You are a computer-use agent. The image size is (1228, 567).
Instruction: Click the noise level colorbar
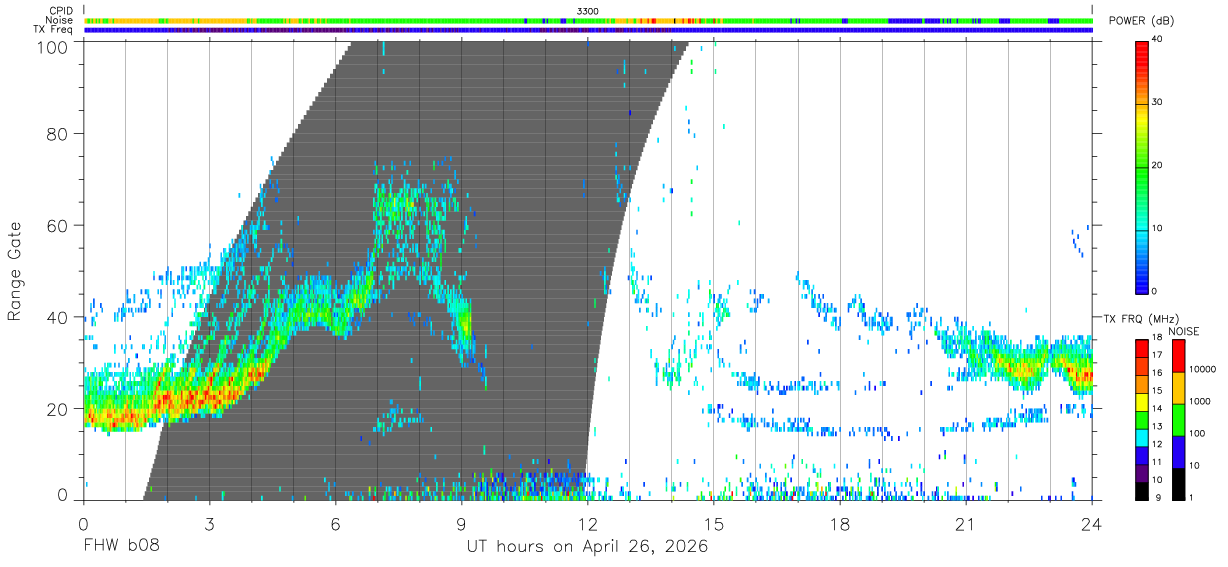(x=1177, y=418)
